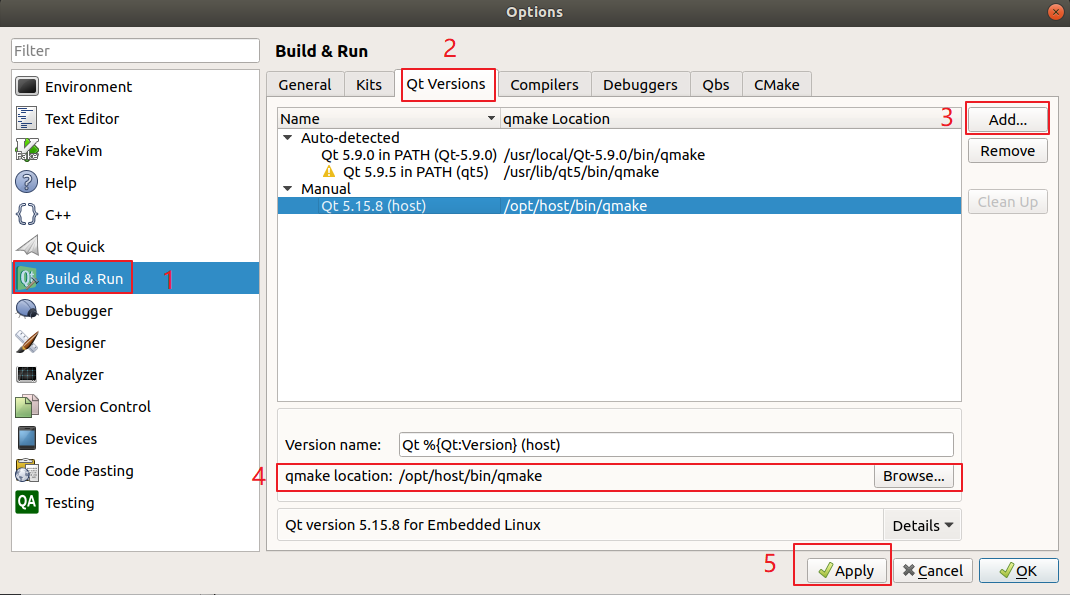Browse for the qmake location
This screenshot has height=595, width=1070.
click(x=914, y=476)
